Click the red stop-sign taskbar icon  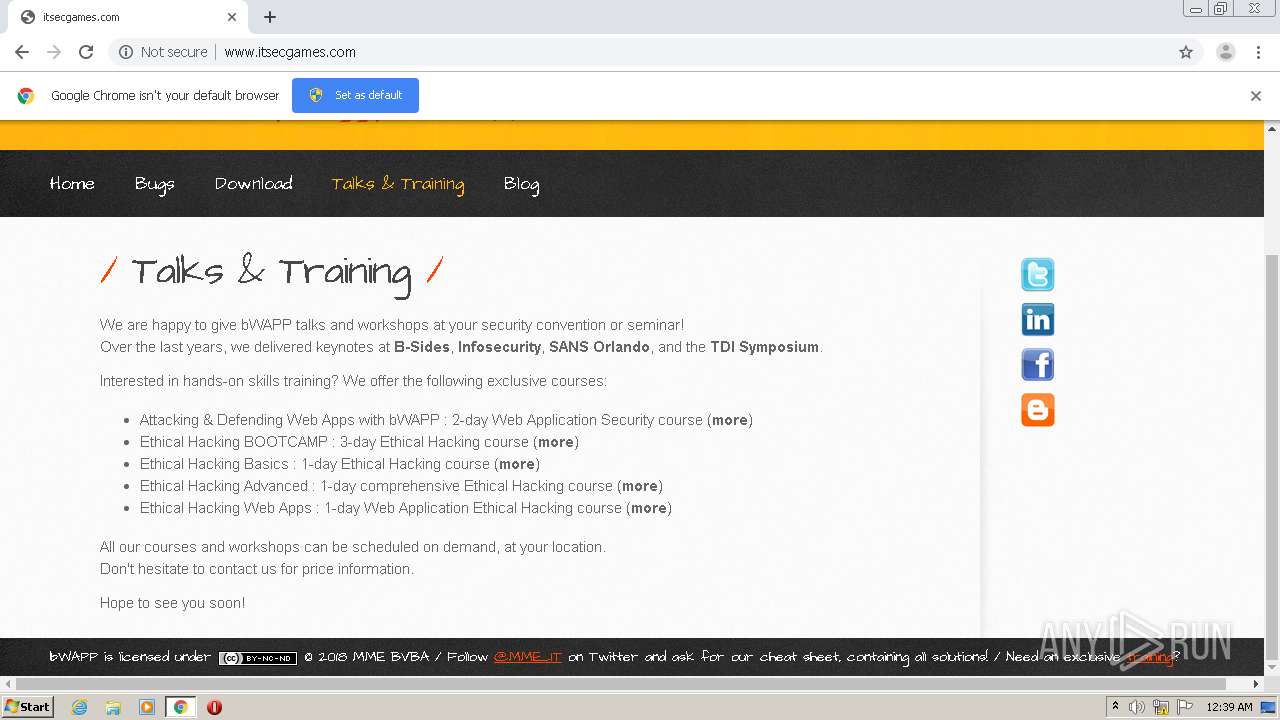[214, 707]
